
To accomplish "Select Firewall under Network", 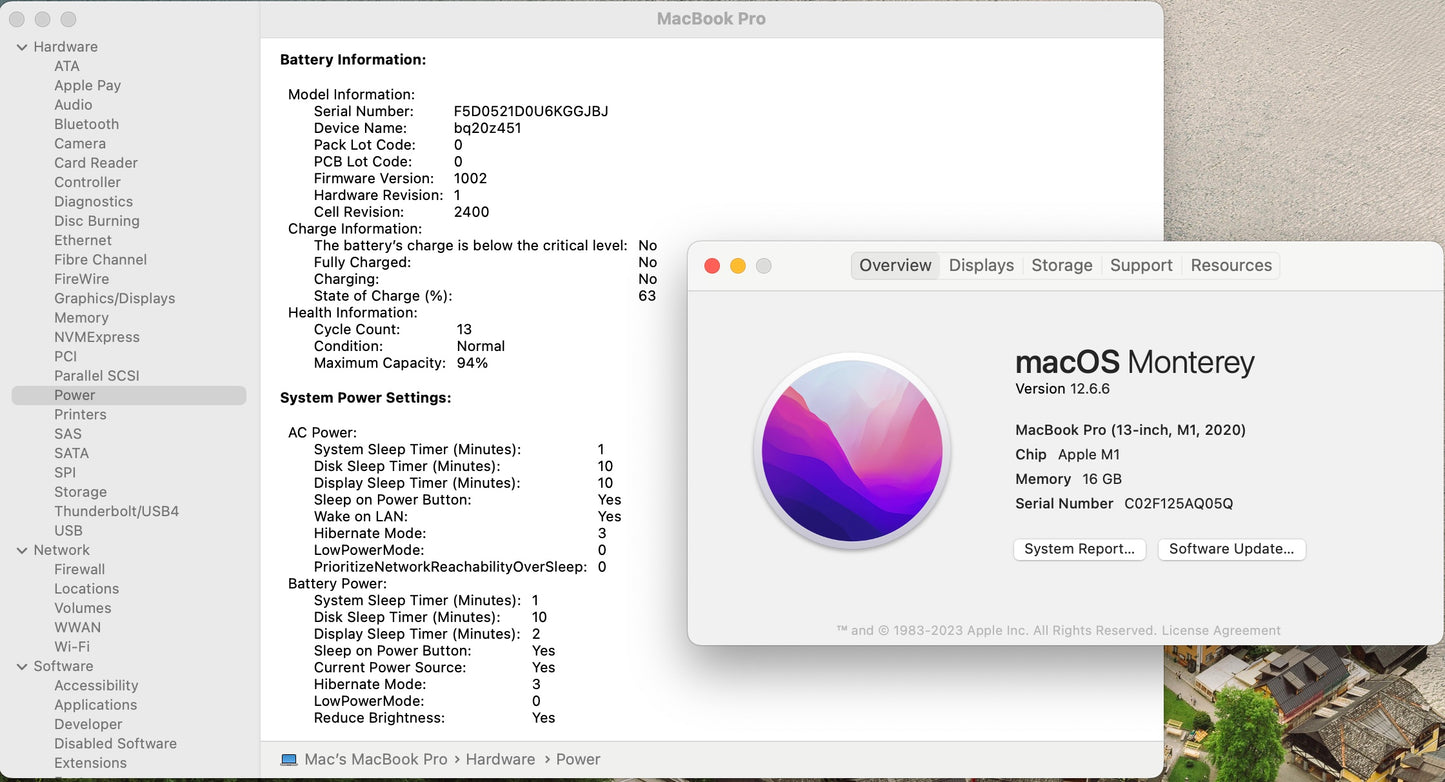I will point(80,569).
